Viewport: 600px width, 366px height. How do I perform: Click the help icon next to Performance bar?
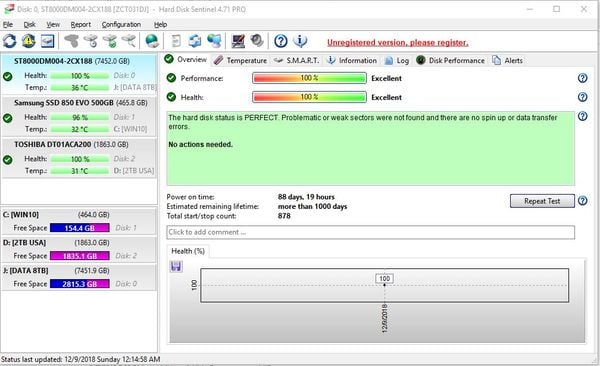click(x=582, y=78)
